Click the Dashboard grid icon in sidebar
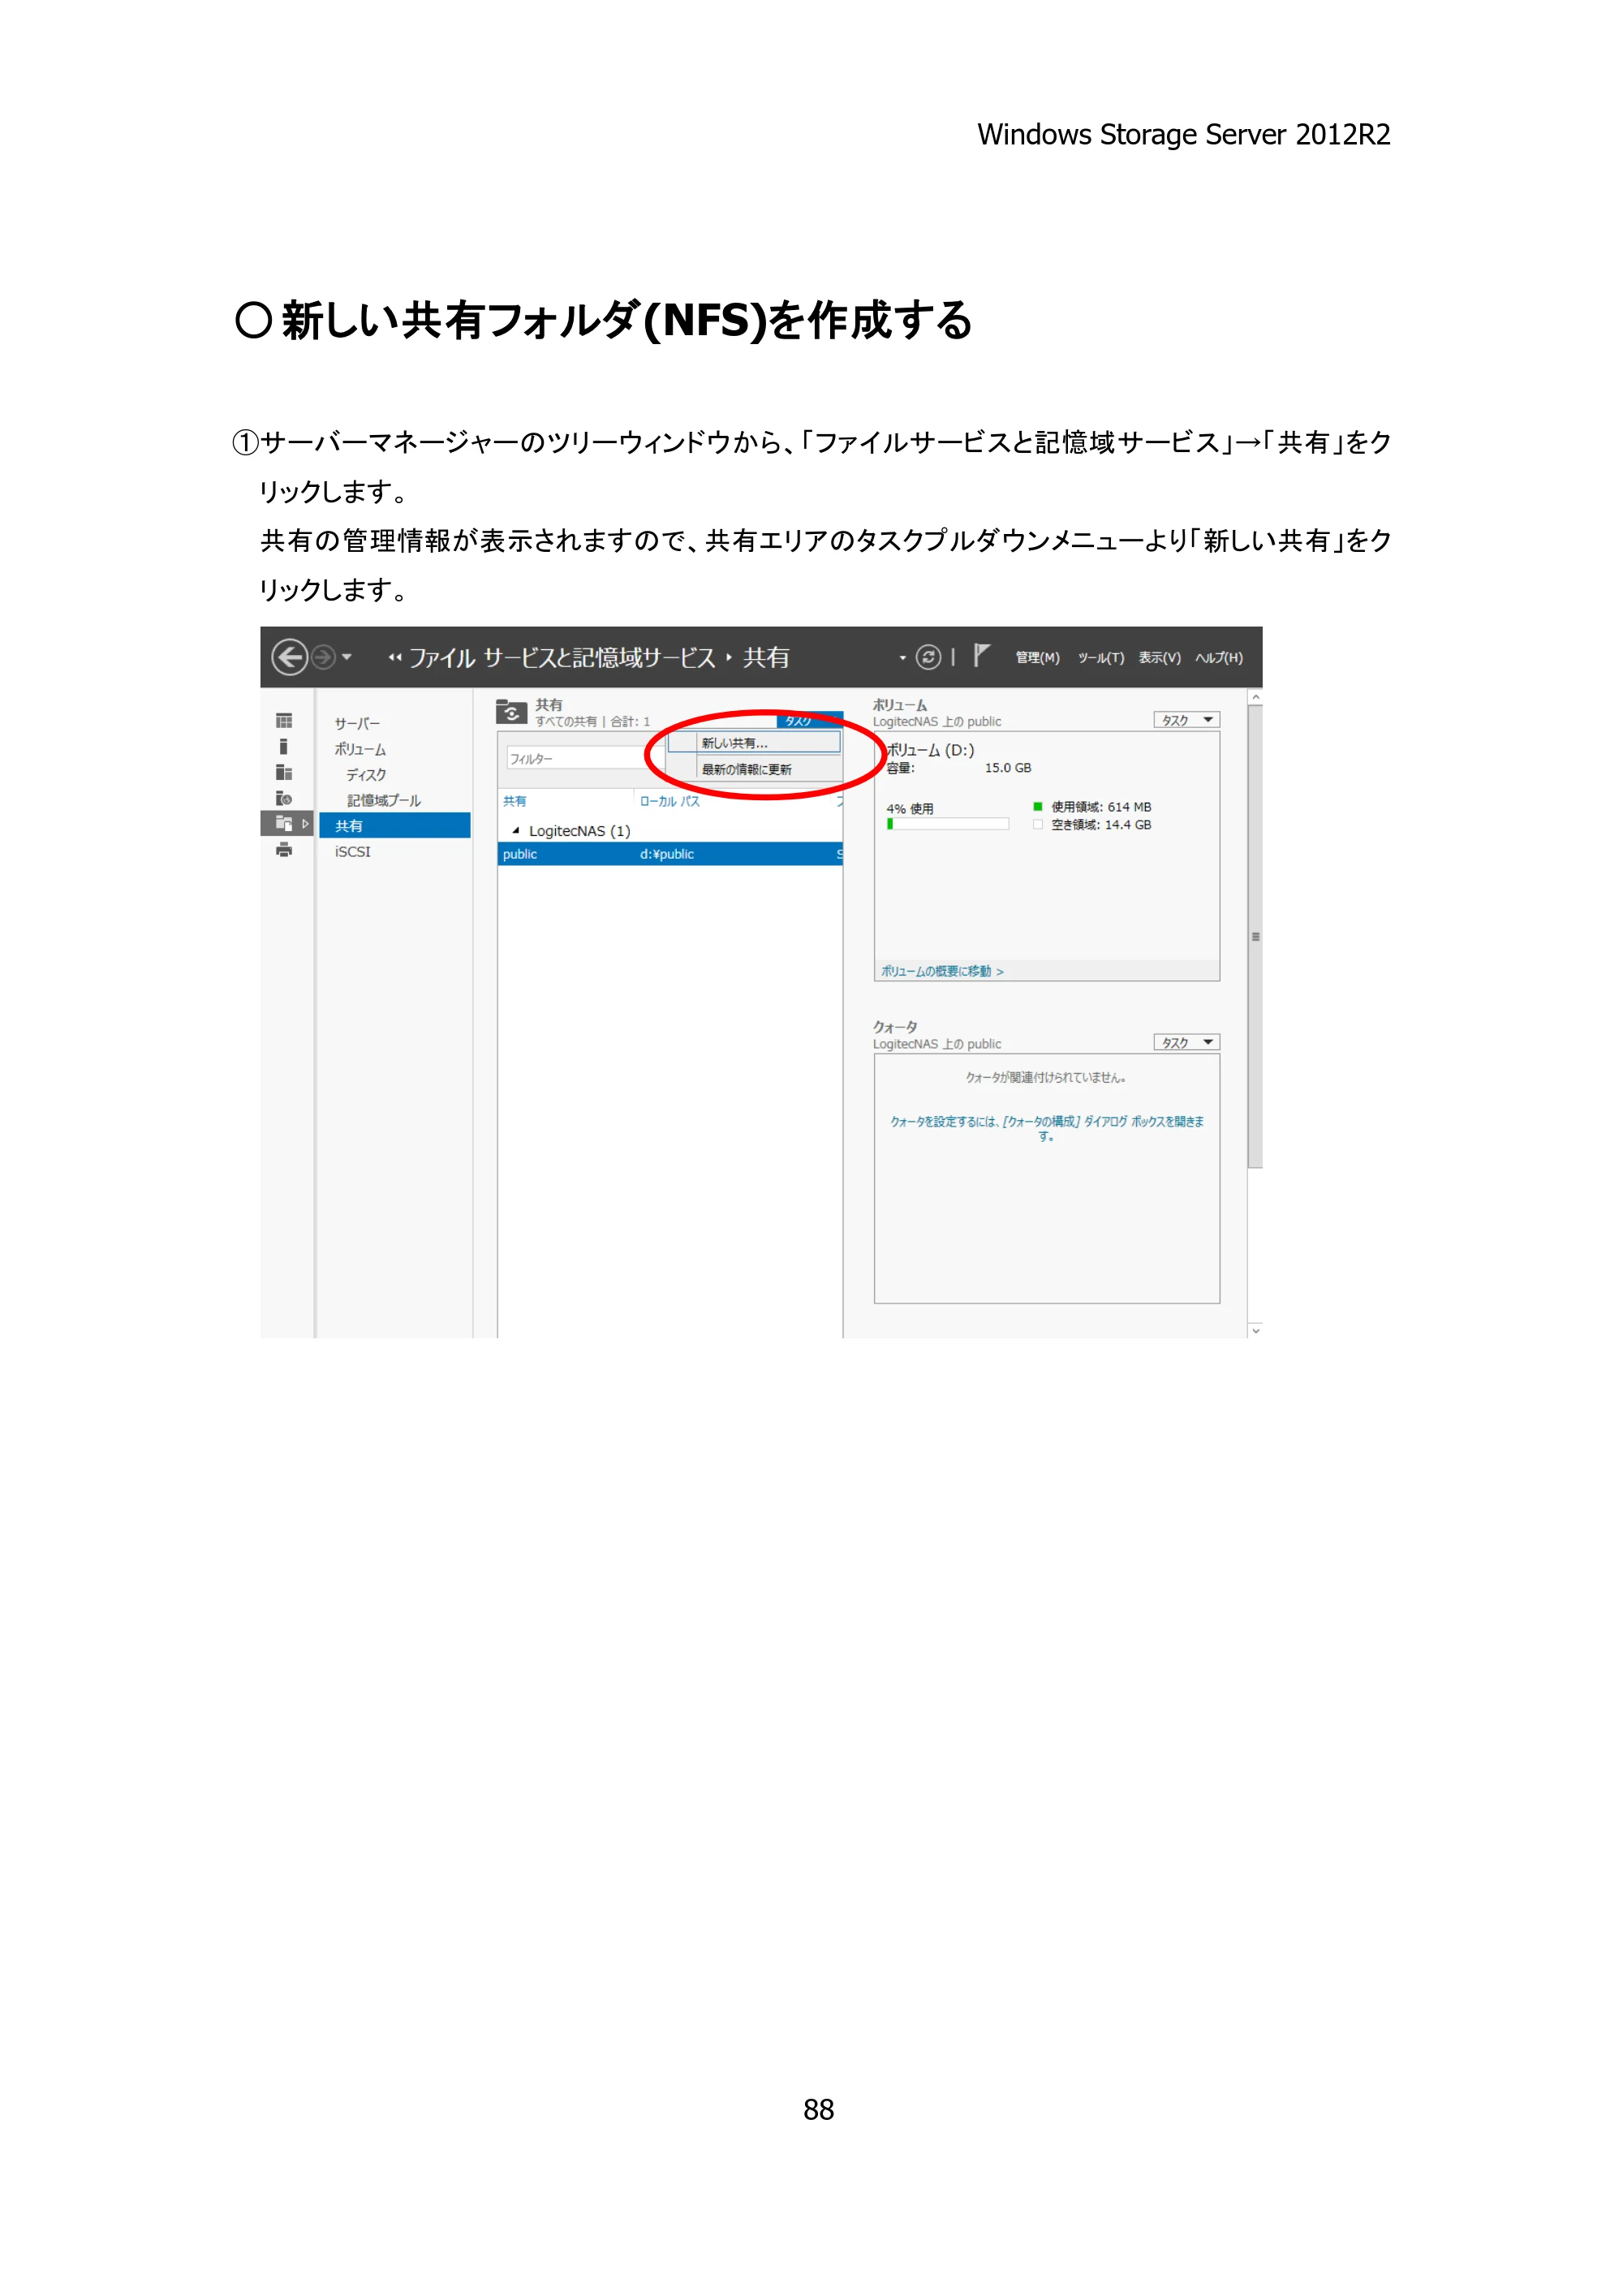The width and height of the screenshot is (1623, 2296). 284,721
